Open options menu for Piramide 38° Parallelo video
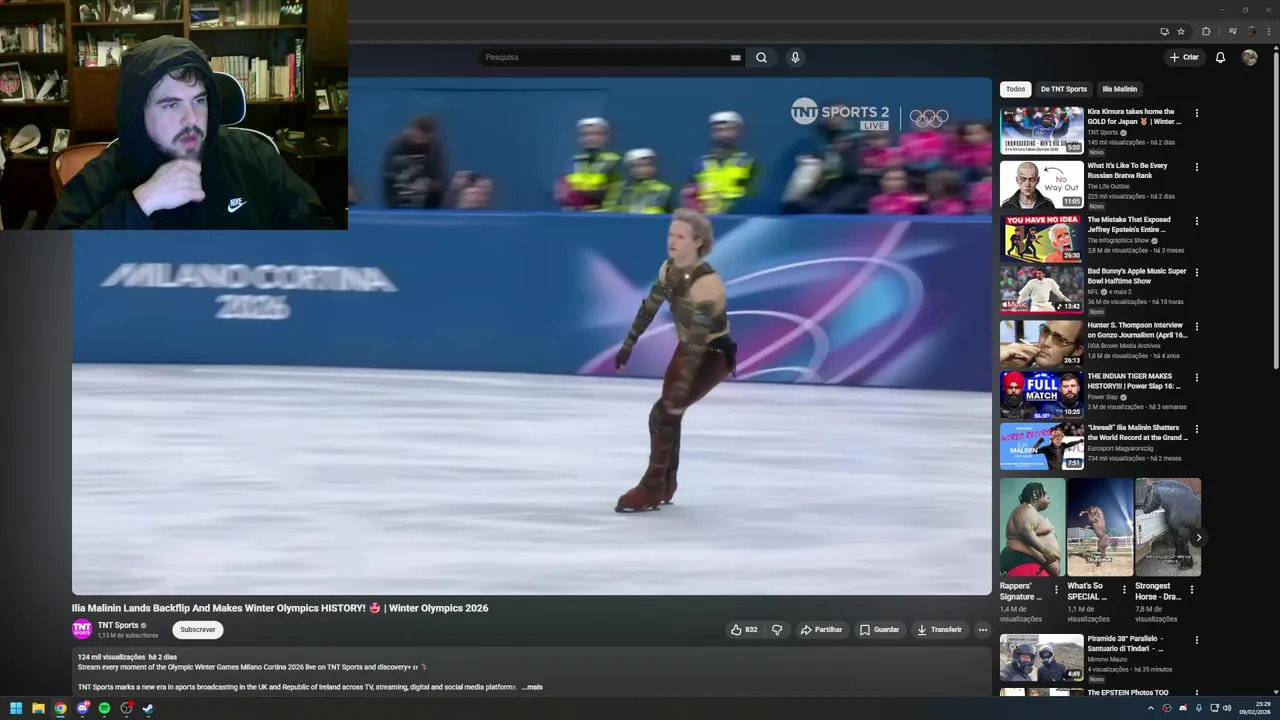 point(1196,640)
